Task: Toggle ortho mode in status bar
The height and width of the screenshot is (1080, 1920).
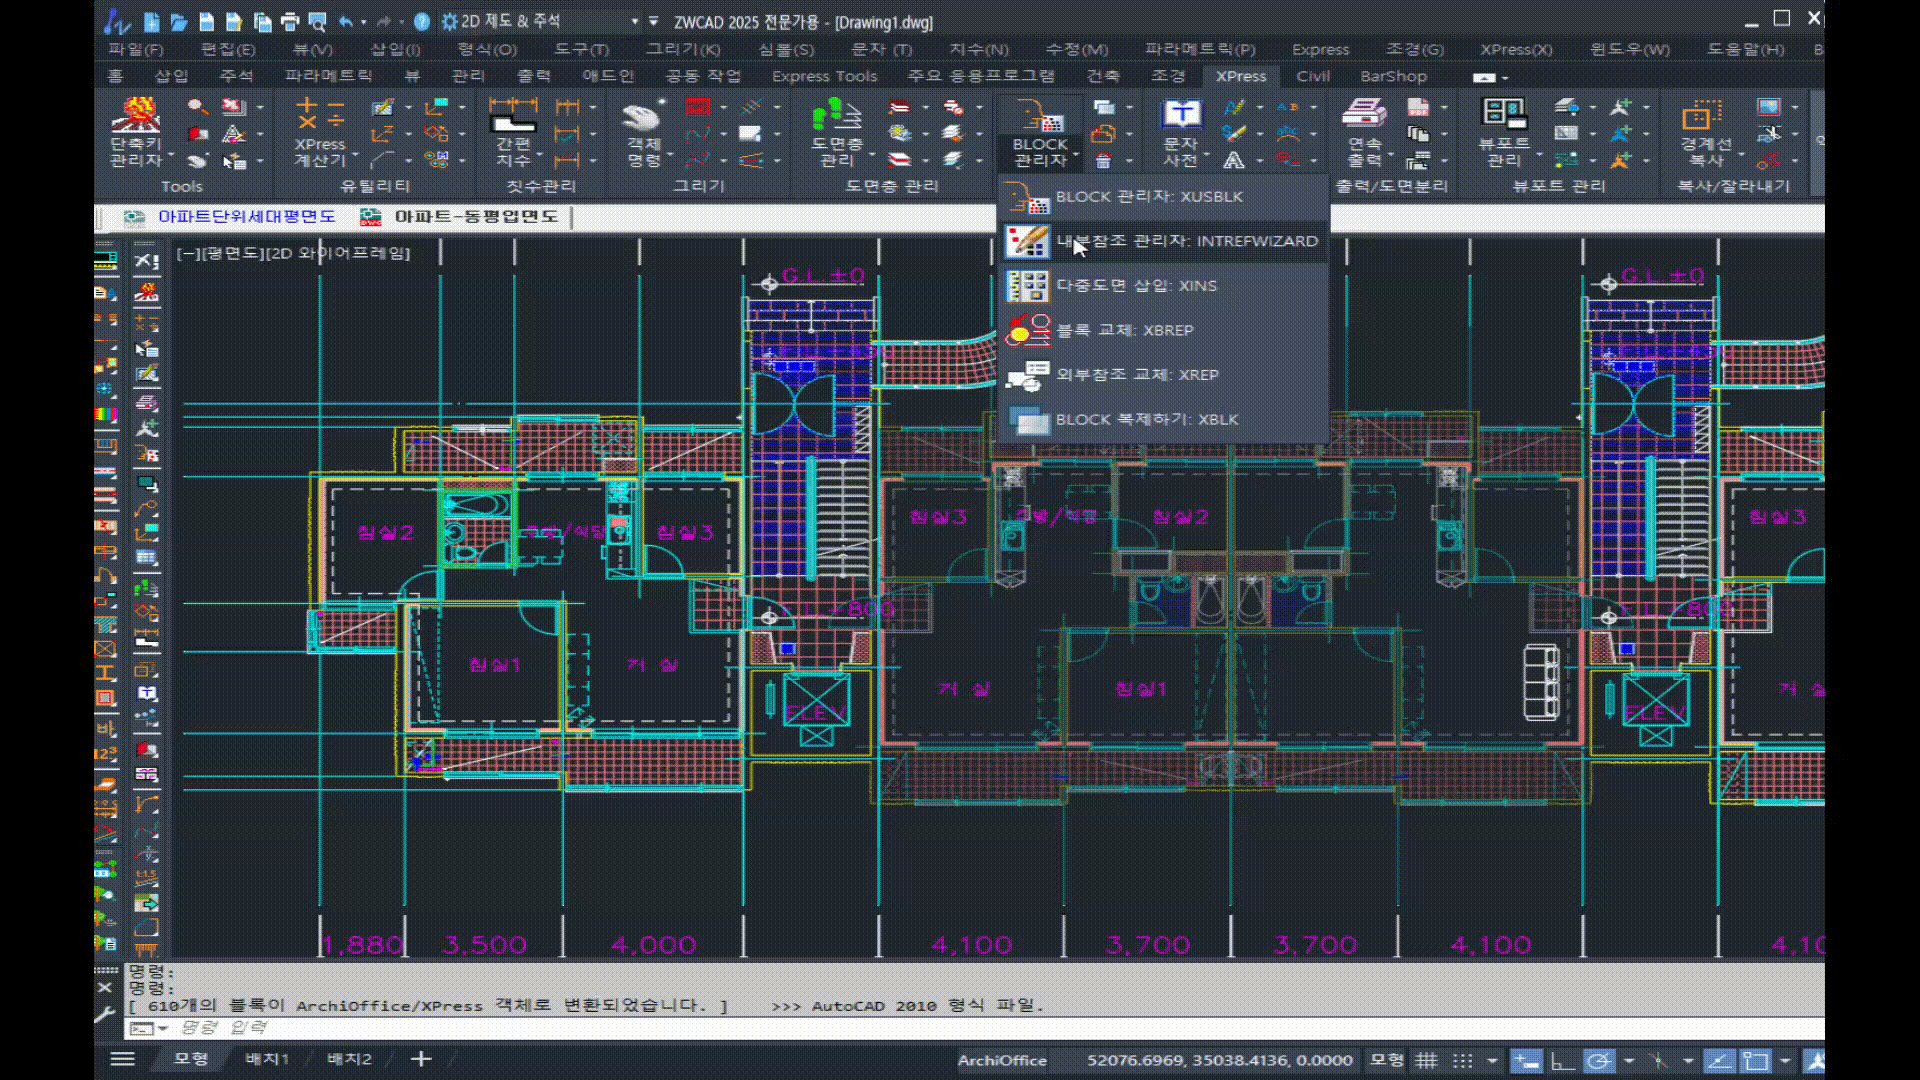Action: coord(1562,1060)
